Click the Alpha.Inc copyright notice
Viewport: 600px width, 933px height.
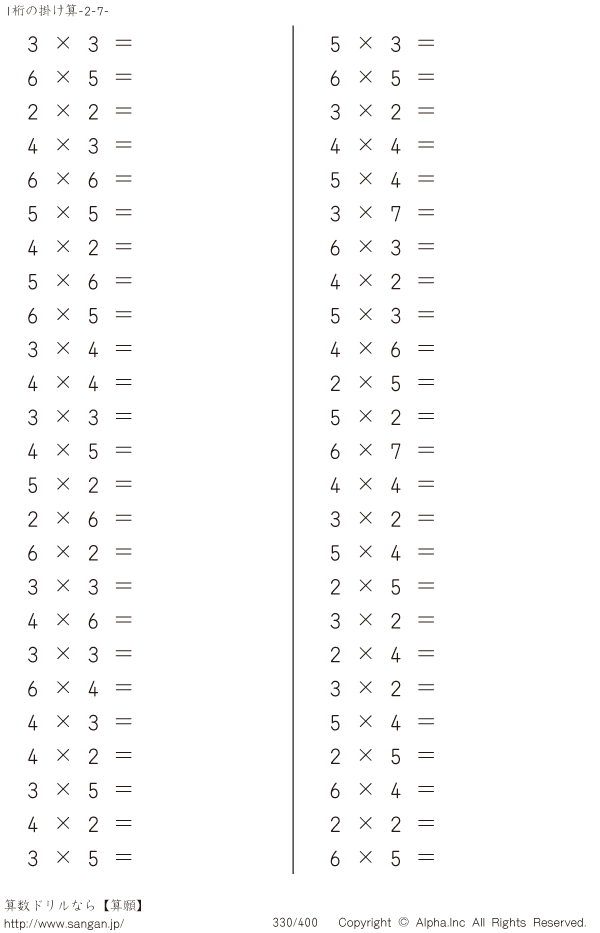[x=462, y=923]
